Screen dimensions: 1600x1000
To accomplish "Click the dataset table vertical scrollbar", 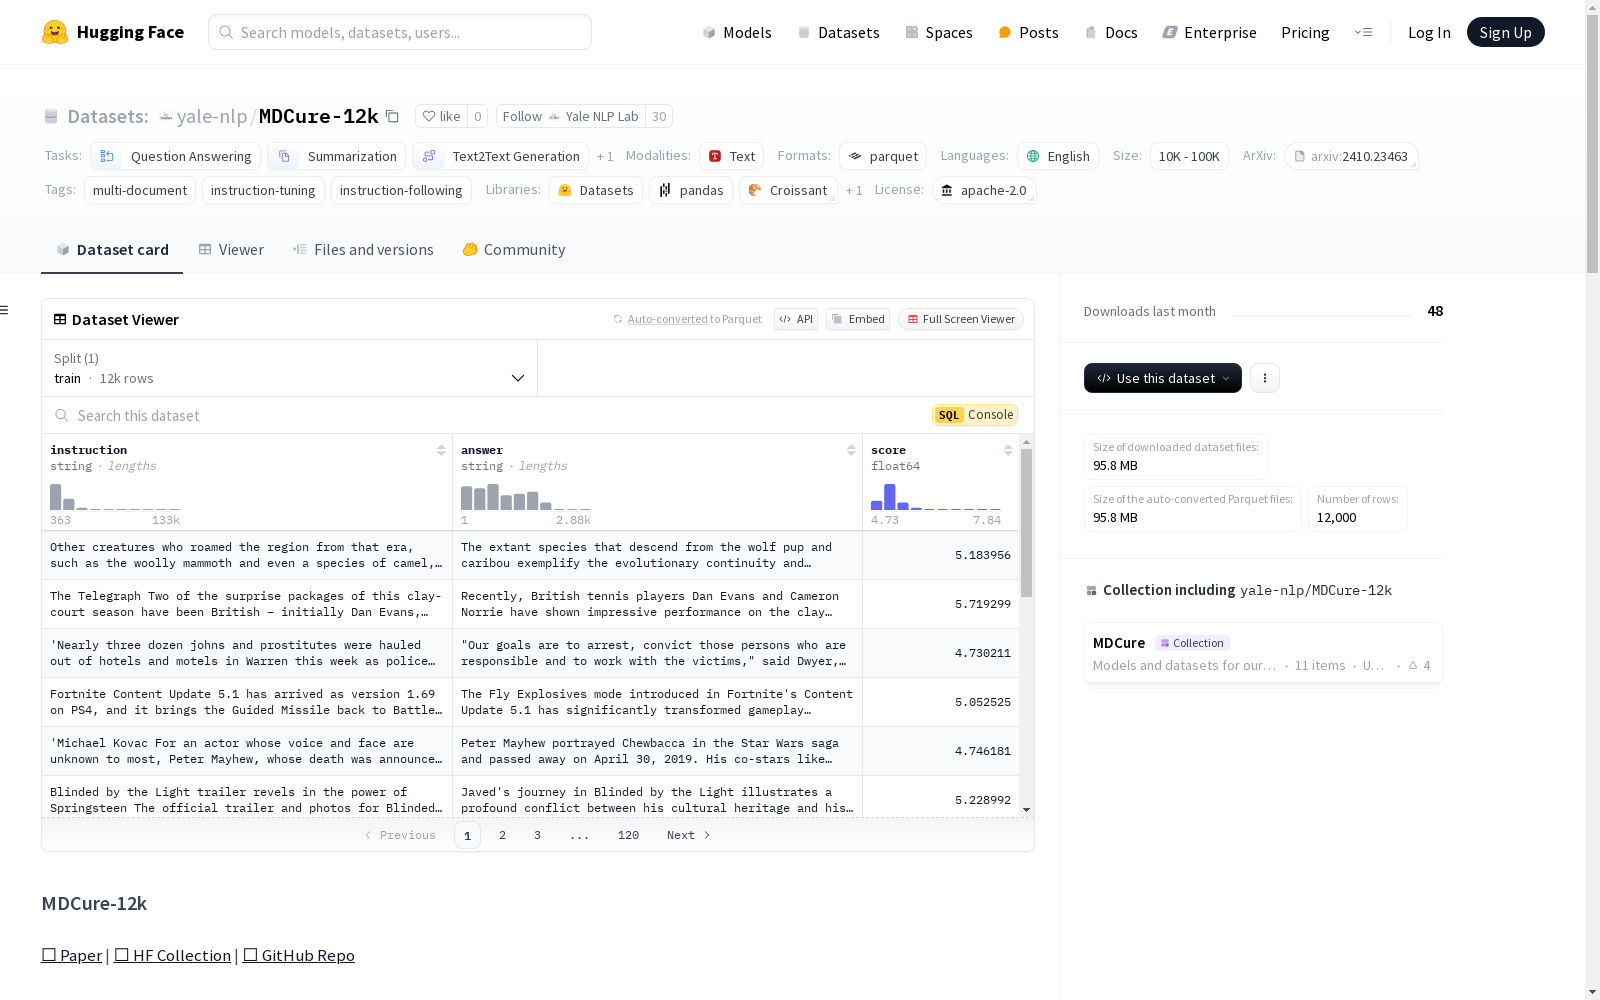I will click(1026, 522).
